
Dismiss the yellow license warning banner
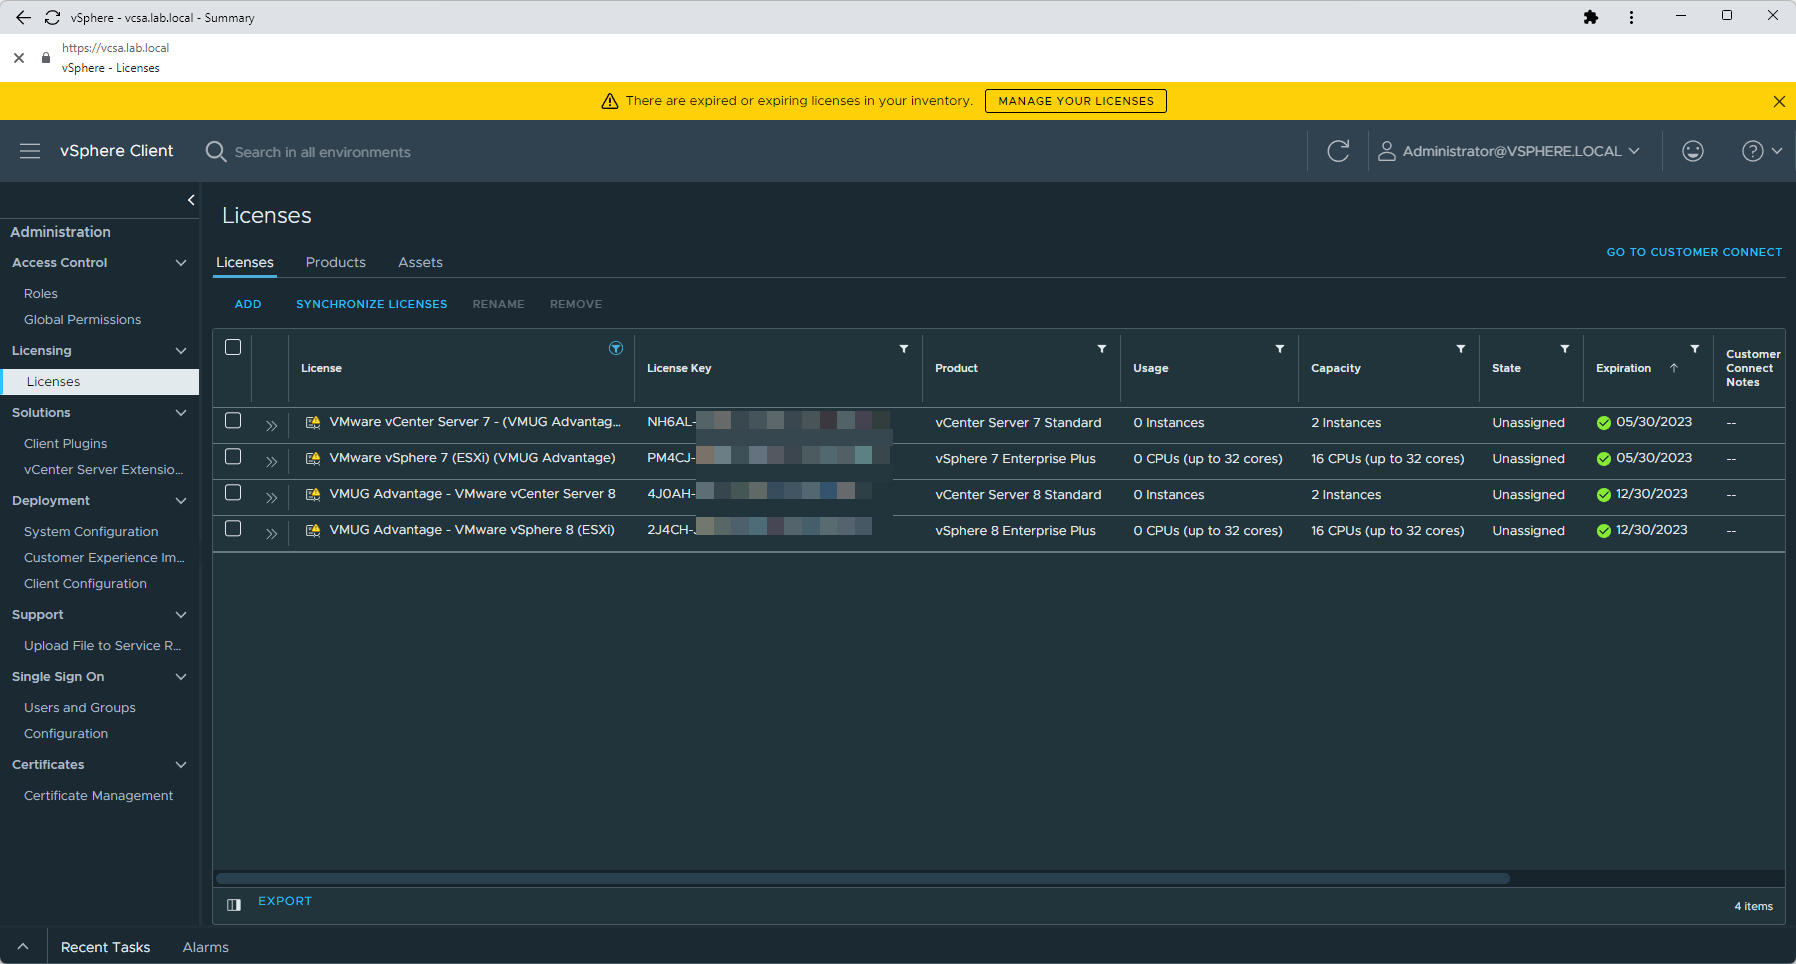click(1779, 101)
